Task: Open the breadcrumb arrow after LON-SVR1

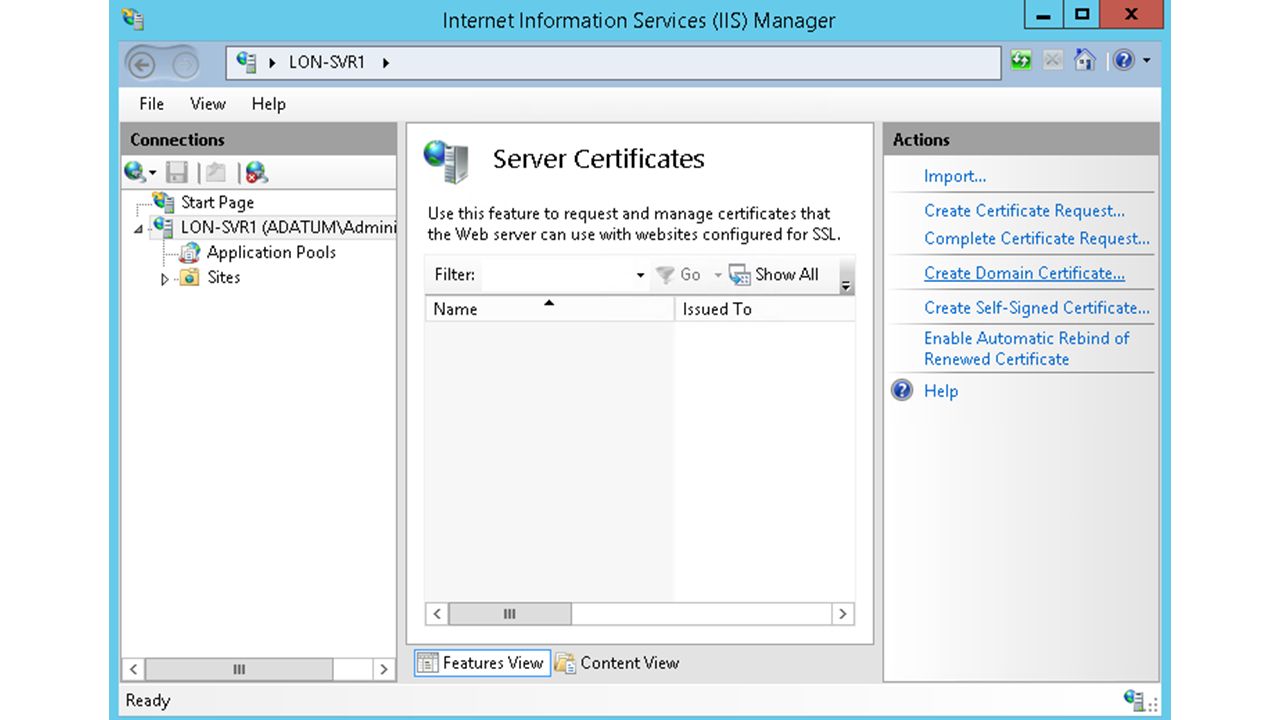Action: [x=386, y=63]
